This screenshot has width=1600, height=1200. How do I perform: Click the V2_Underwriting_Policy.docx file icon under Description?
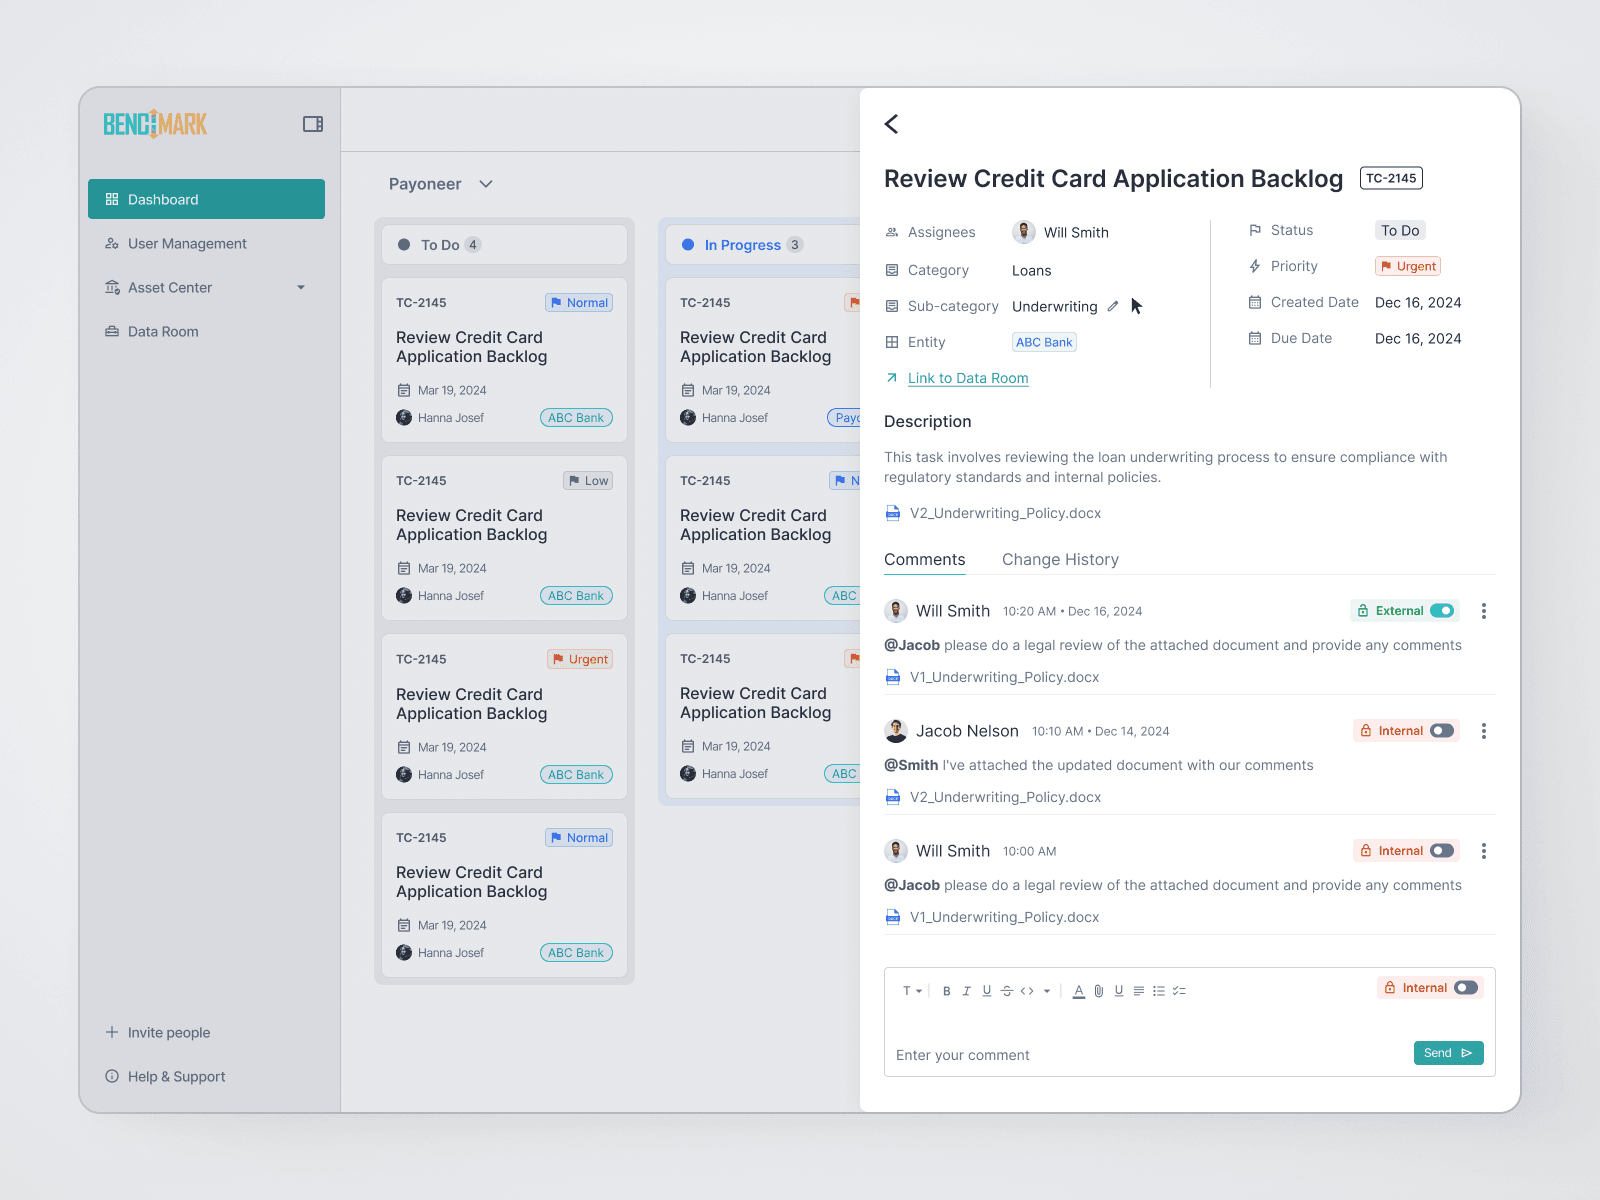893,513
